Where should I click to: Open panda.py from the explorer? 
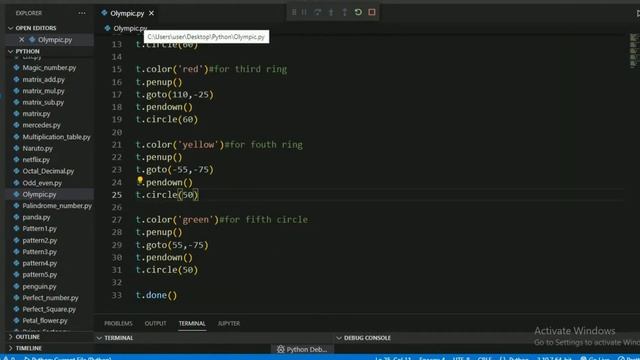(x=36, y=218)
